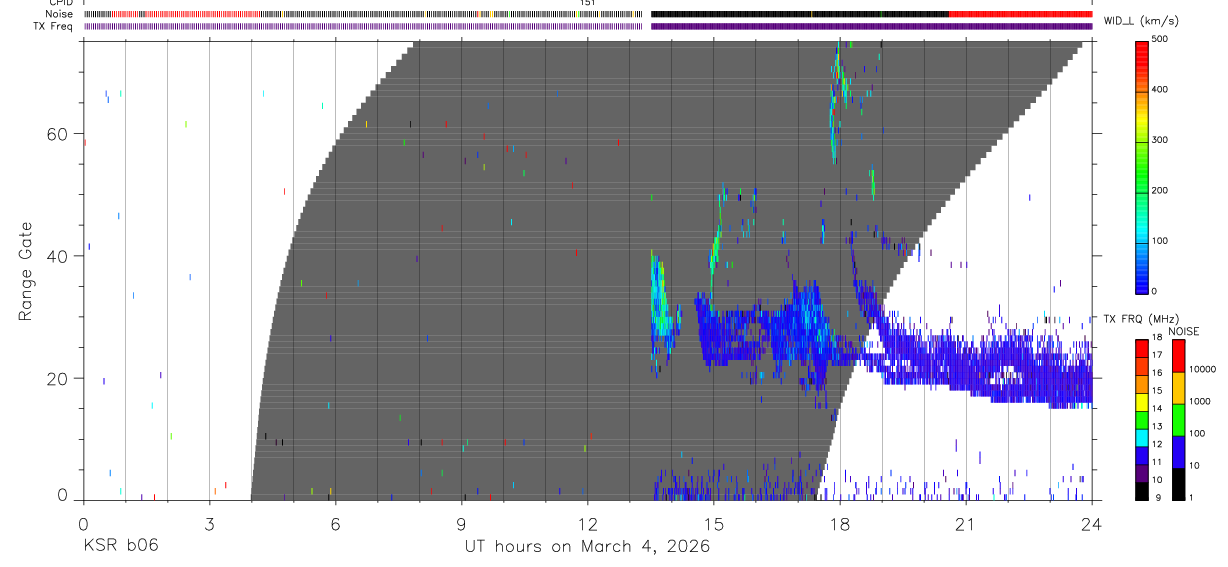Click the red top of the WID colorbar
1228x567 pixels.
[x=1142, y=55]
